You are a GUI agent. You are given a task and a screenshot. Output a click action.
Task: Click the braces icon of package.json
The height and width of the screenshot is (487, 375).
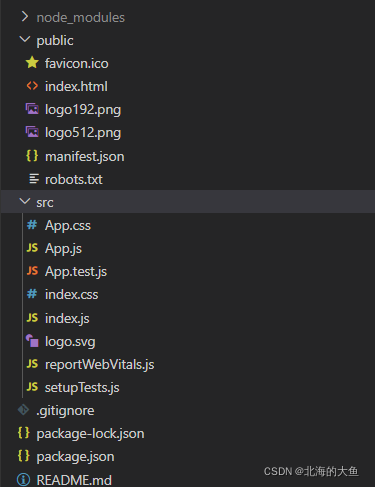click(24, 456)
